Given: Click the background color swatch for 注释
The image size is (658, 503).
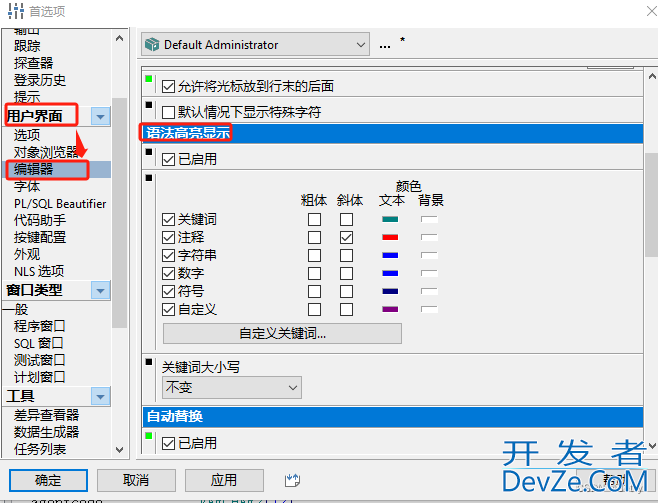Looking at the screenshot, I should pyautogui.click(x=429, y=237).
